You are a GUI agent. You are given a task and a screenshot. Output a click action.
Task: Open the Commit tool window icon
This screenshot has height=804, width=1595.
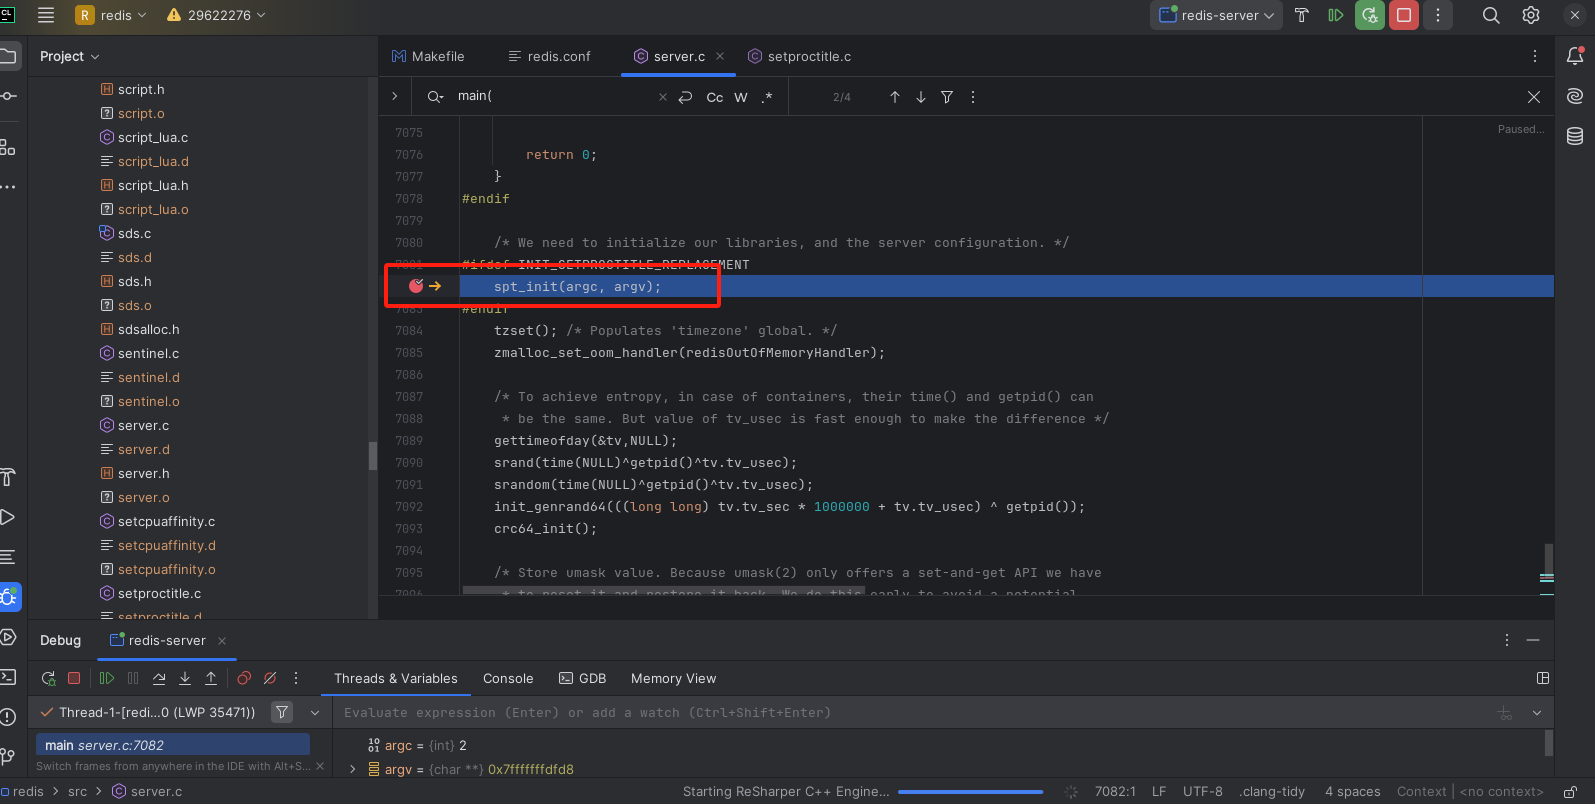click(8, 96)
